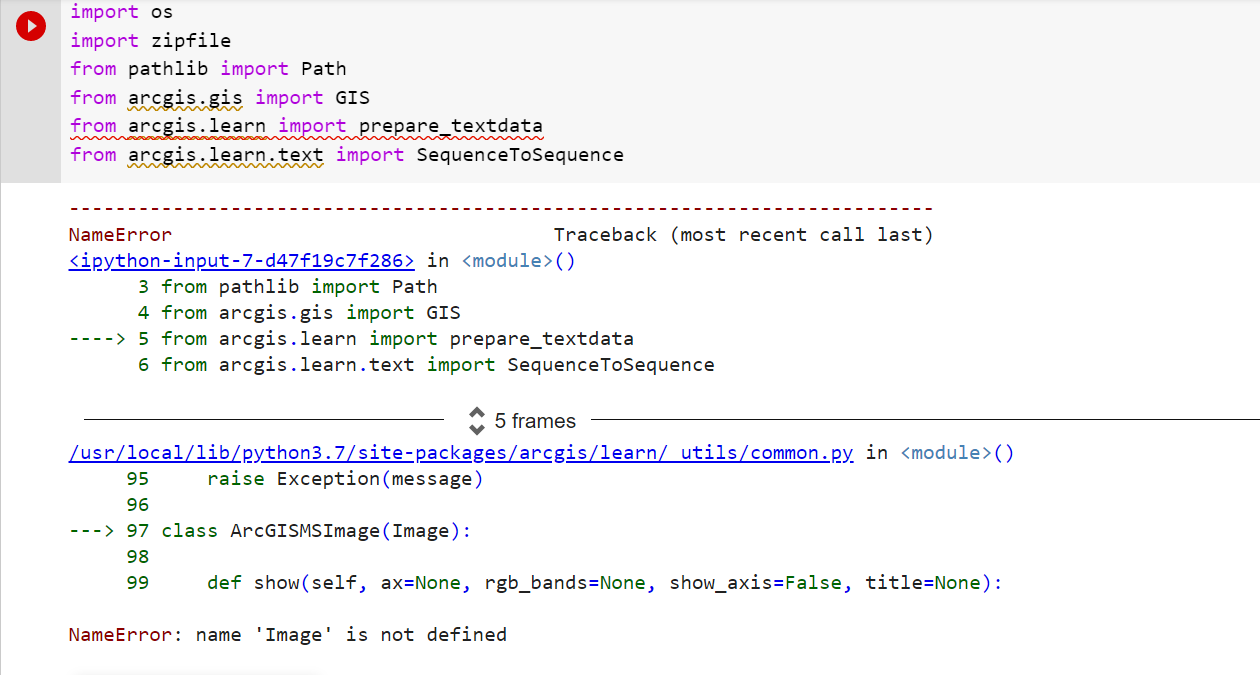Click the underlined arcgis.learn.text module name
1260x675 pixels.
tap(226, 154)
